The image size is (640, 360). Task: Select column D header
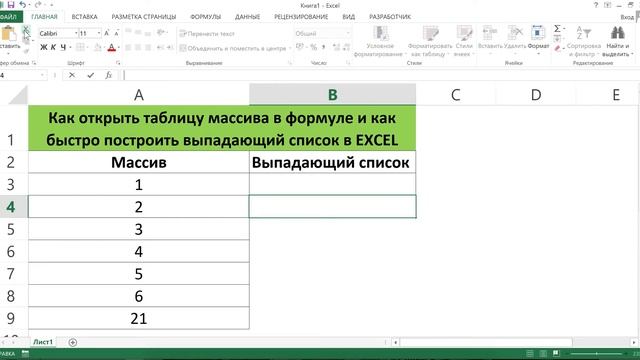coord(536,95)
